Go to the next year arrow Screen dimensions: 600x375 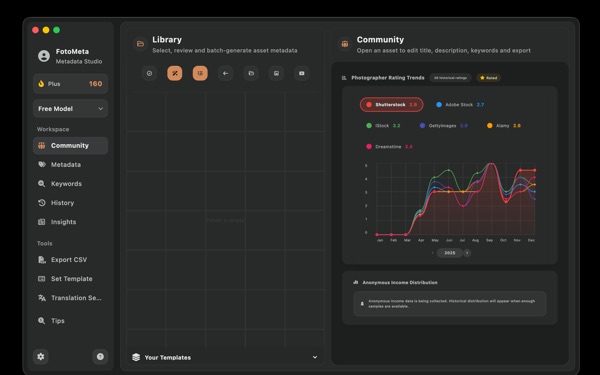click(x=467, y=253)
